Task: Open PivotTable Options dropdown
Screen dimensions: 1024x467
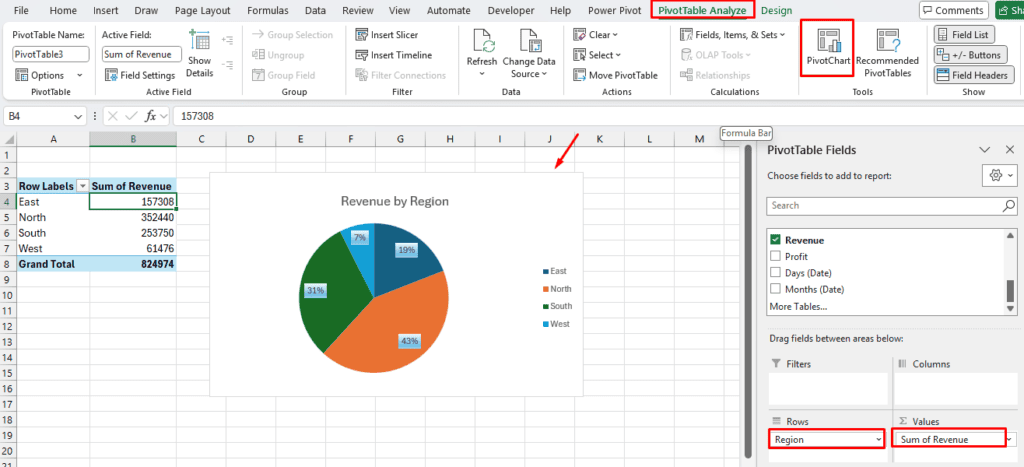Action: coord(49,75)
